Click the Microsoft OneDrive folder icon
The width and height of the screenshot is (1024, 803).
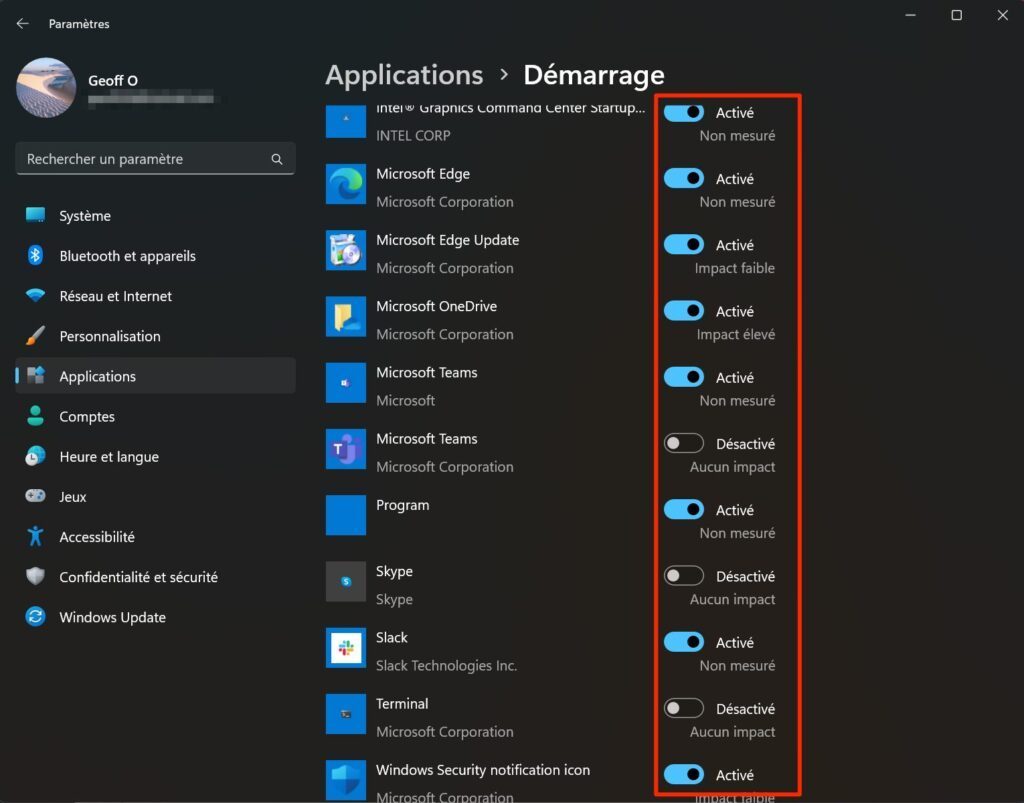point(345,317)
